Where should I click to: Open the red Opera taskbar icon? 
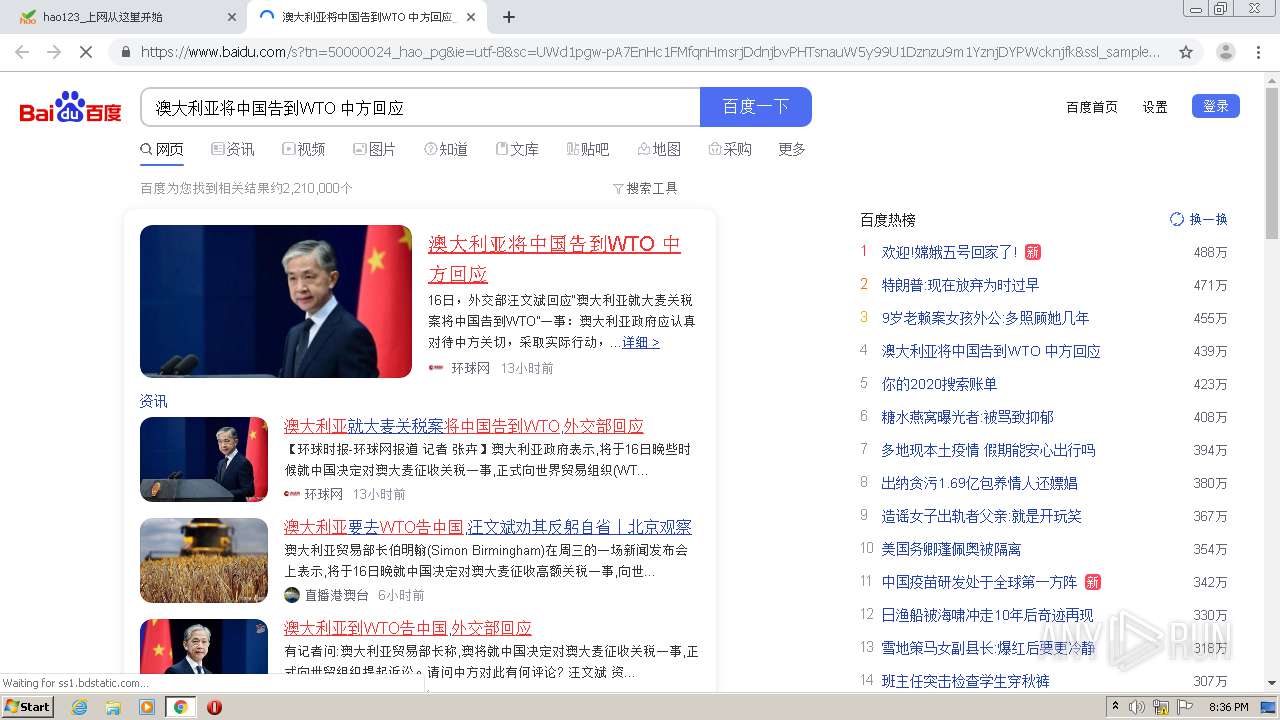(x=214, y=707)
